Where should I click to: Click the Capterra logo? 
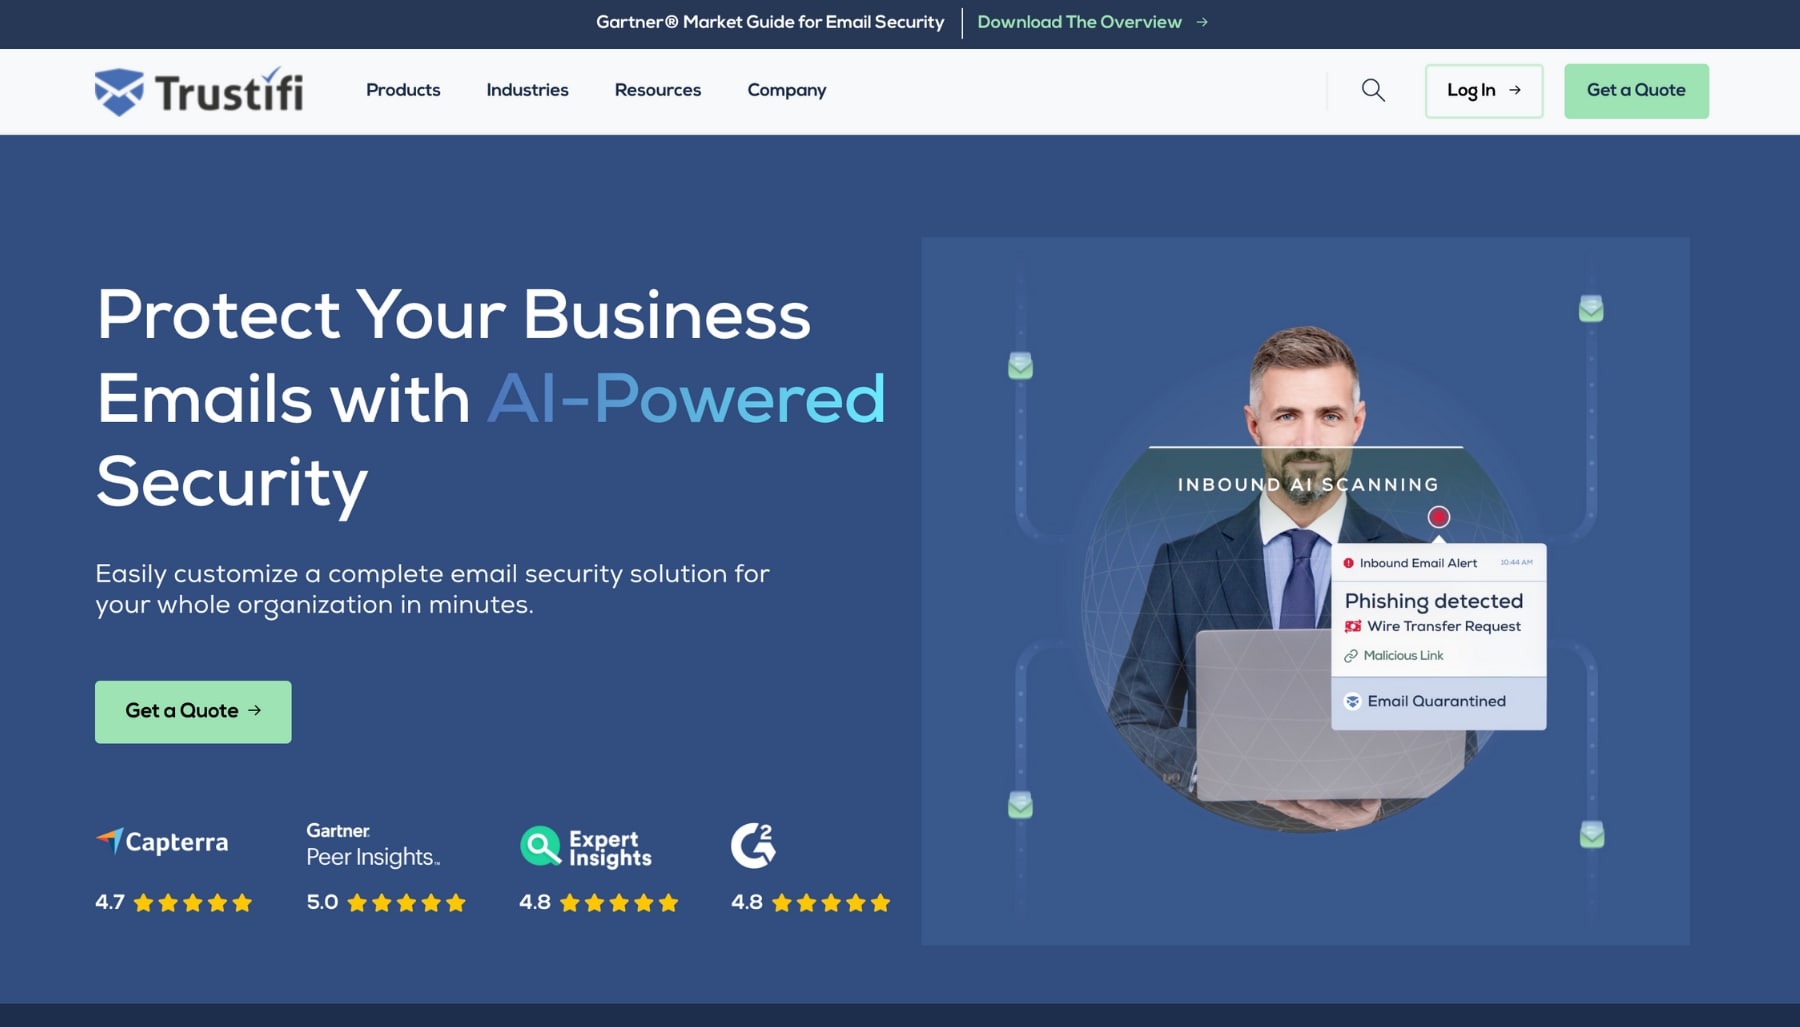pyautogui.click(x=162, y=841)
